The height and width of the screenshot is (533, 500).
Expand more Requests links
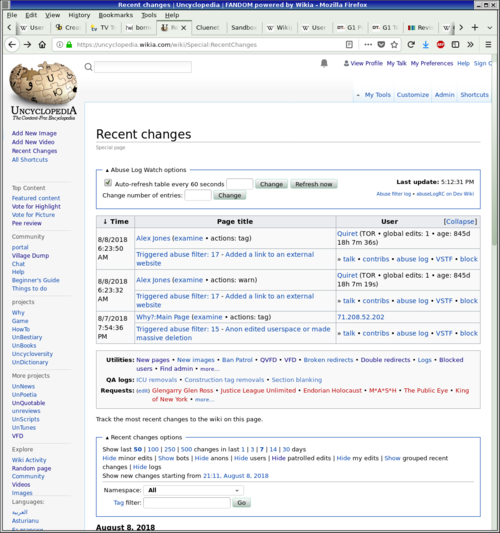(204, 400)
